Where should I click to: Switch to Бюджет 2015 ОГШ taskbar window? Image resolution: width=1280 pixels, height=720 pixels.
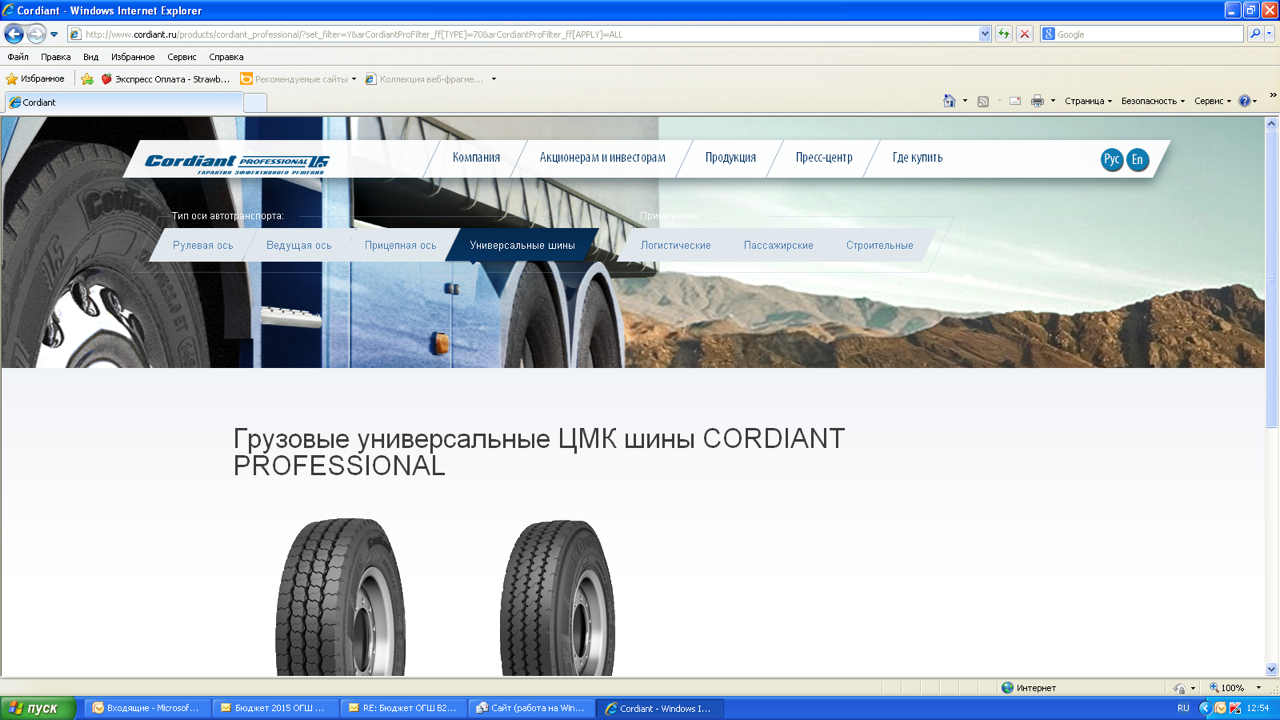click(273, 708)
